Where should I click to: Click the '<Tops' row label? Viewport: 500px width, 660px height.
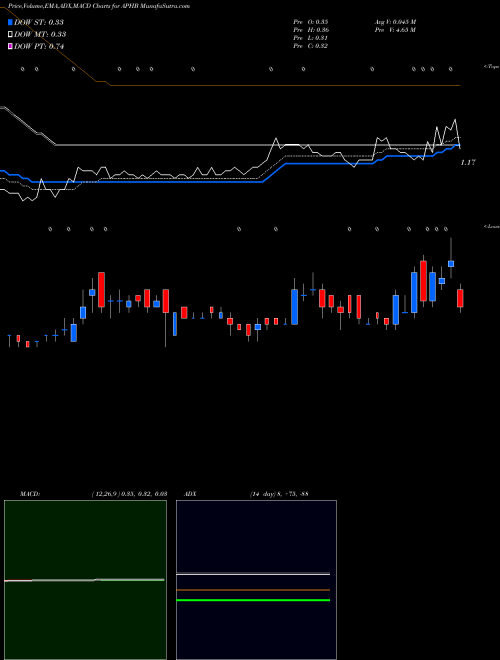point(491,67)
